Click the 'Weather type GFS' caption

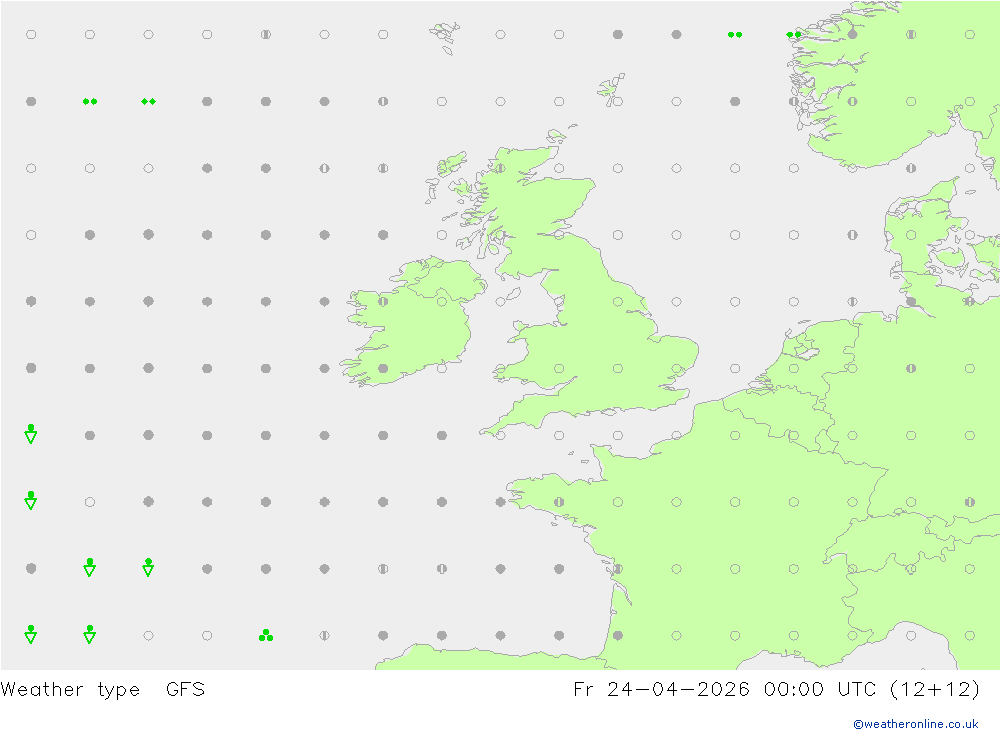(103, 690)
